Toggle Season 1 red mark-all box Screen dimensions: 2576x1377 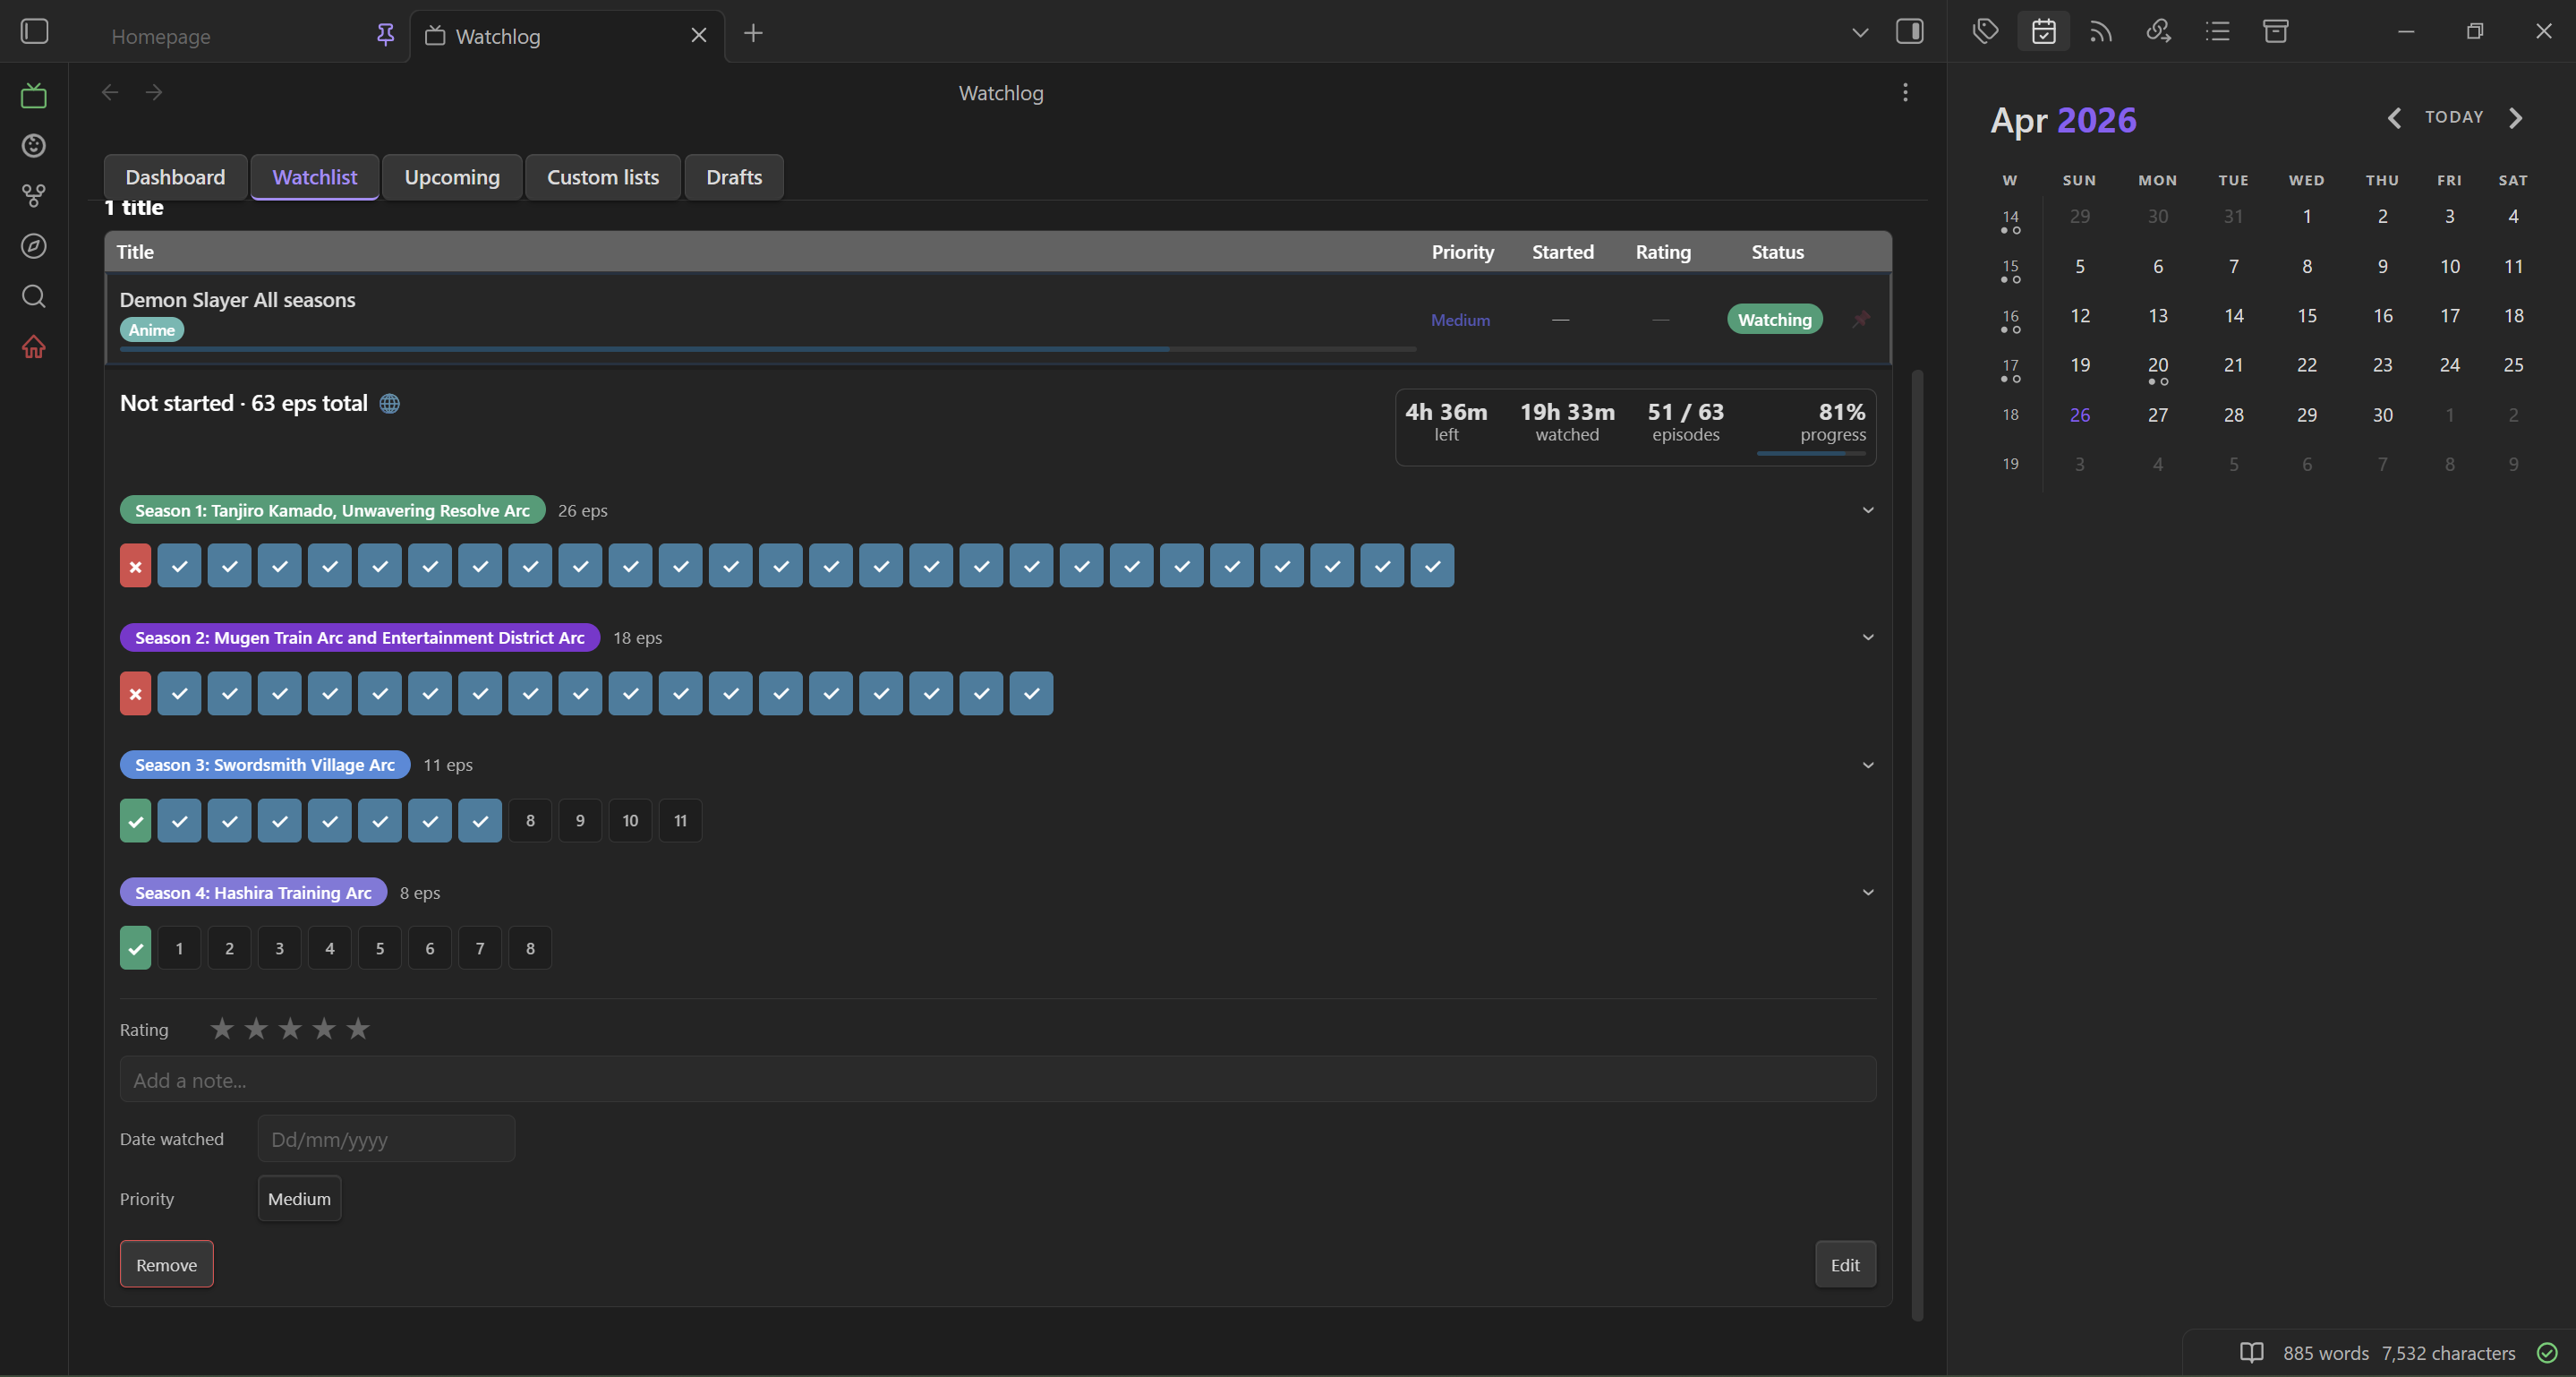[x=135, y=566]
